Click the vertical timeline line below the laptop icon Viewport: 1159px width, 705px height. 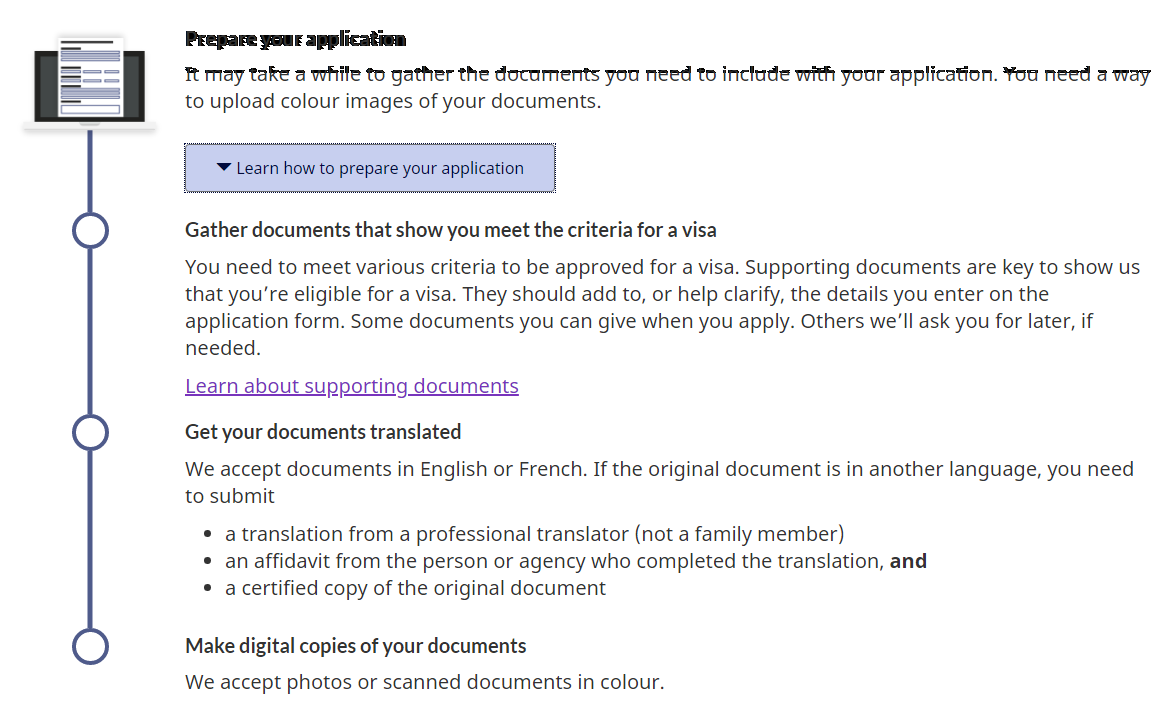90,171
